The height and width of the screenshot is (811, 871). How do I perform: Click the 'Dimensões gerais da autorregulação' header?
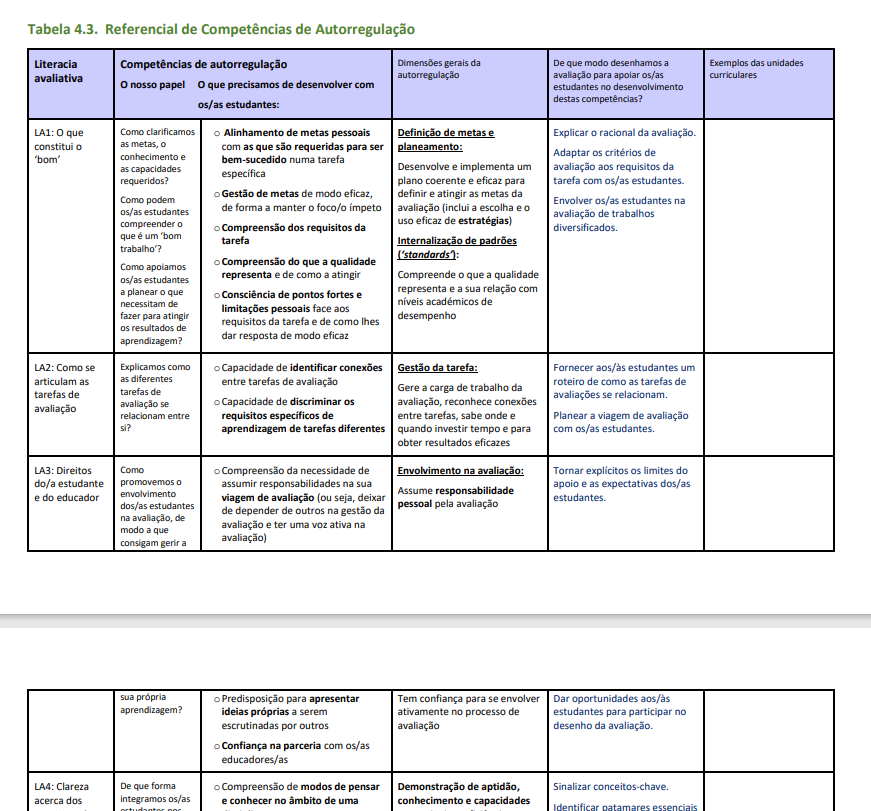(439, 69)
